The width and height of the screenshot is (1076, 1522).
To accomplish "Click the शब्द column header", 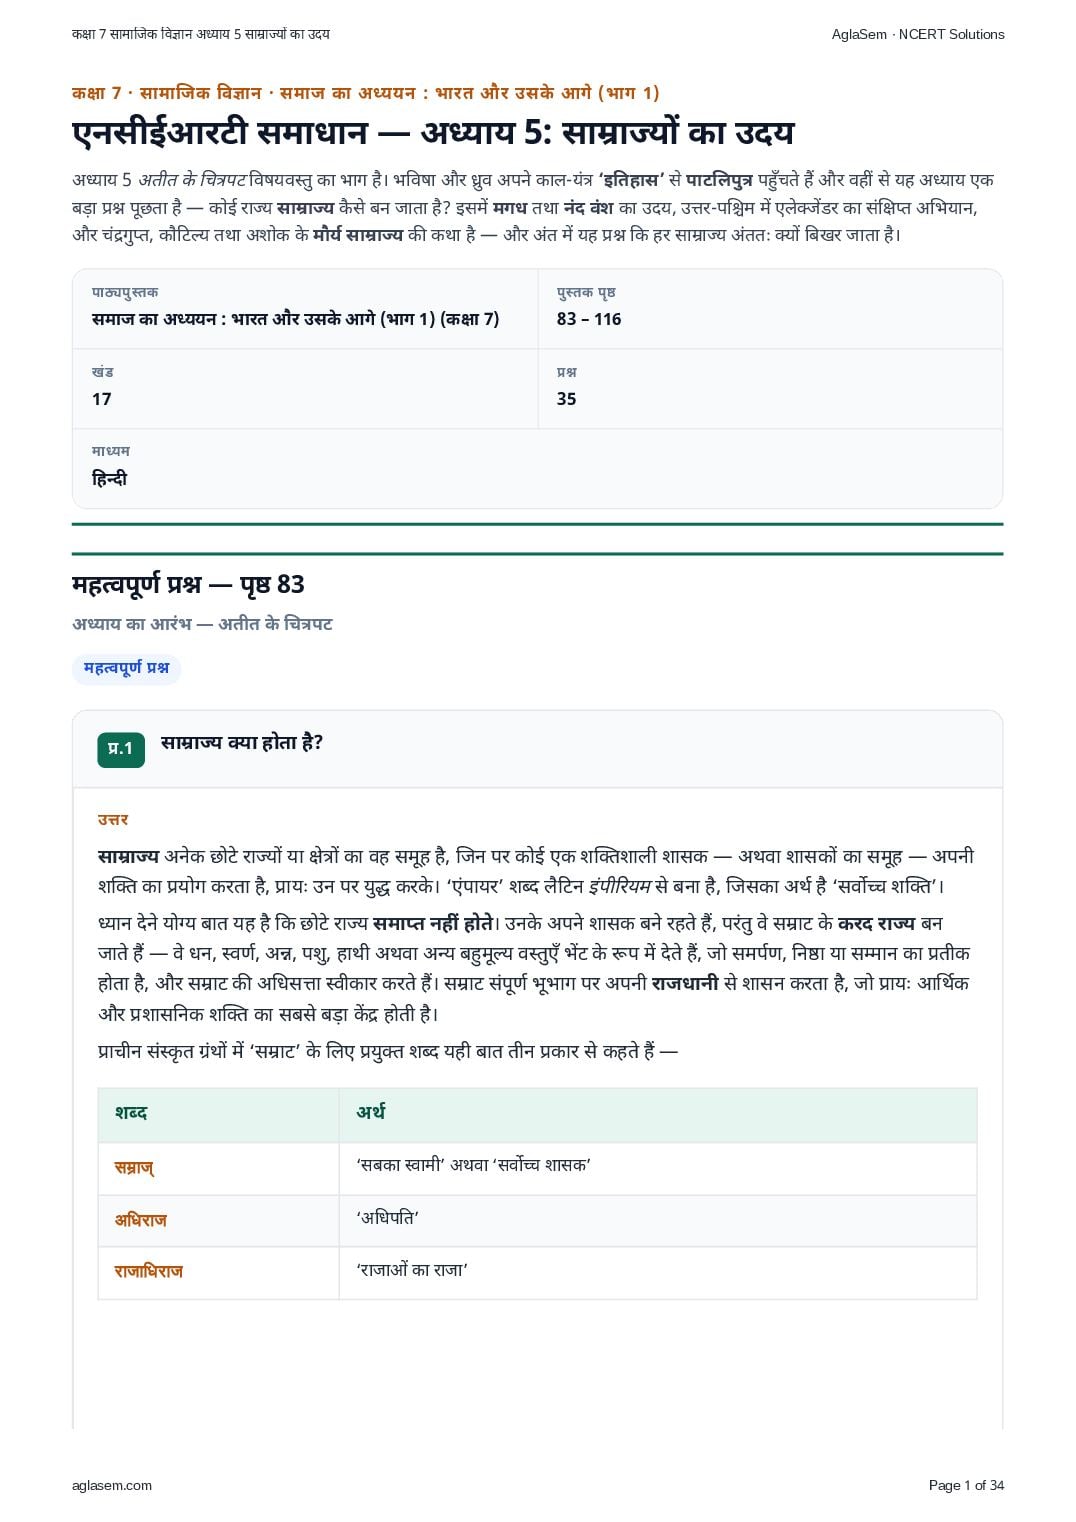I will click(131, 1113).
